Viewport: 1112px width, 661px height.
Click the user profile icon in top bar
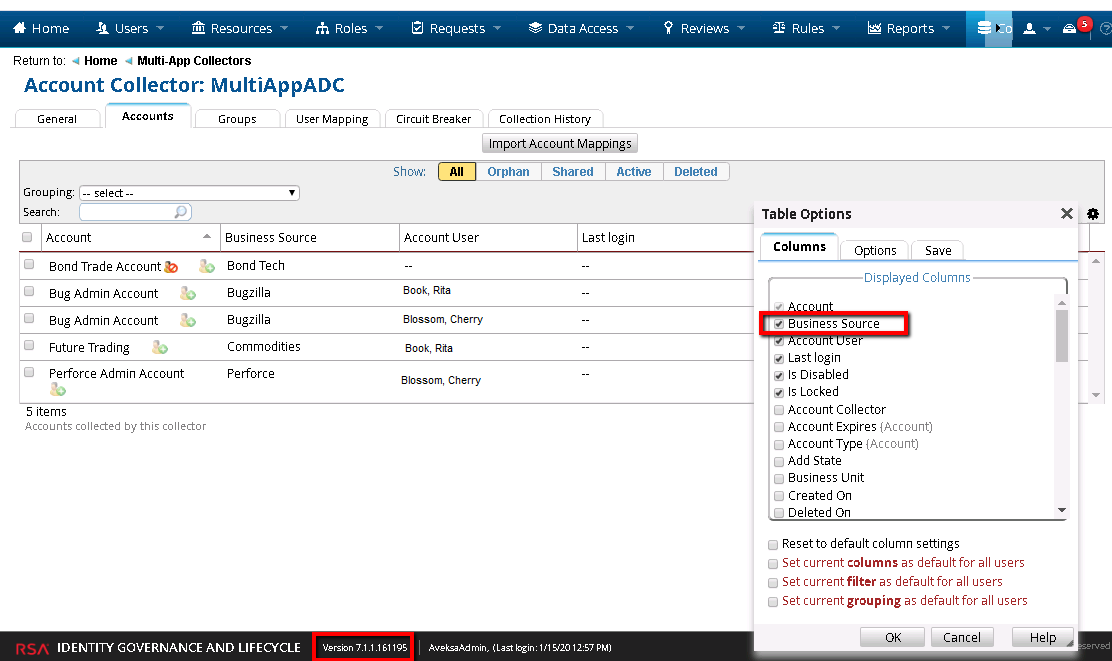tap(1029, 28)
